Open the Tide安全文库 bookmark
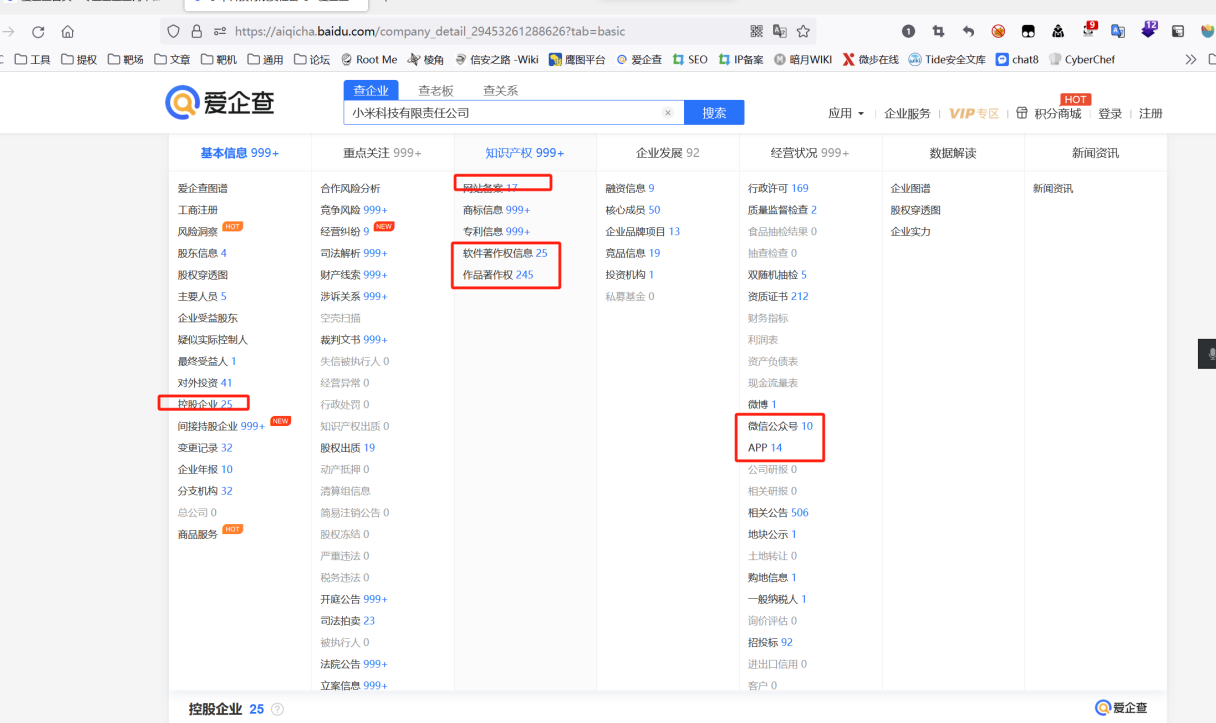Viewport: 1216px width, 723px height. pos(947,59)
